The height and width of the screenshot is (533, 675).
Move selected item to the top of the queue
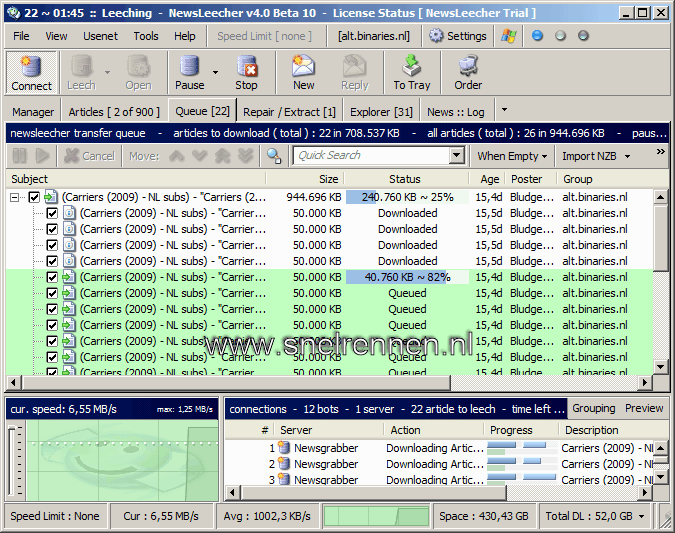(x=222, y=156)
